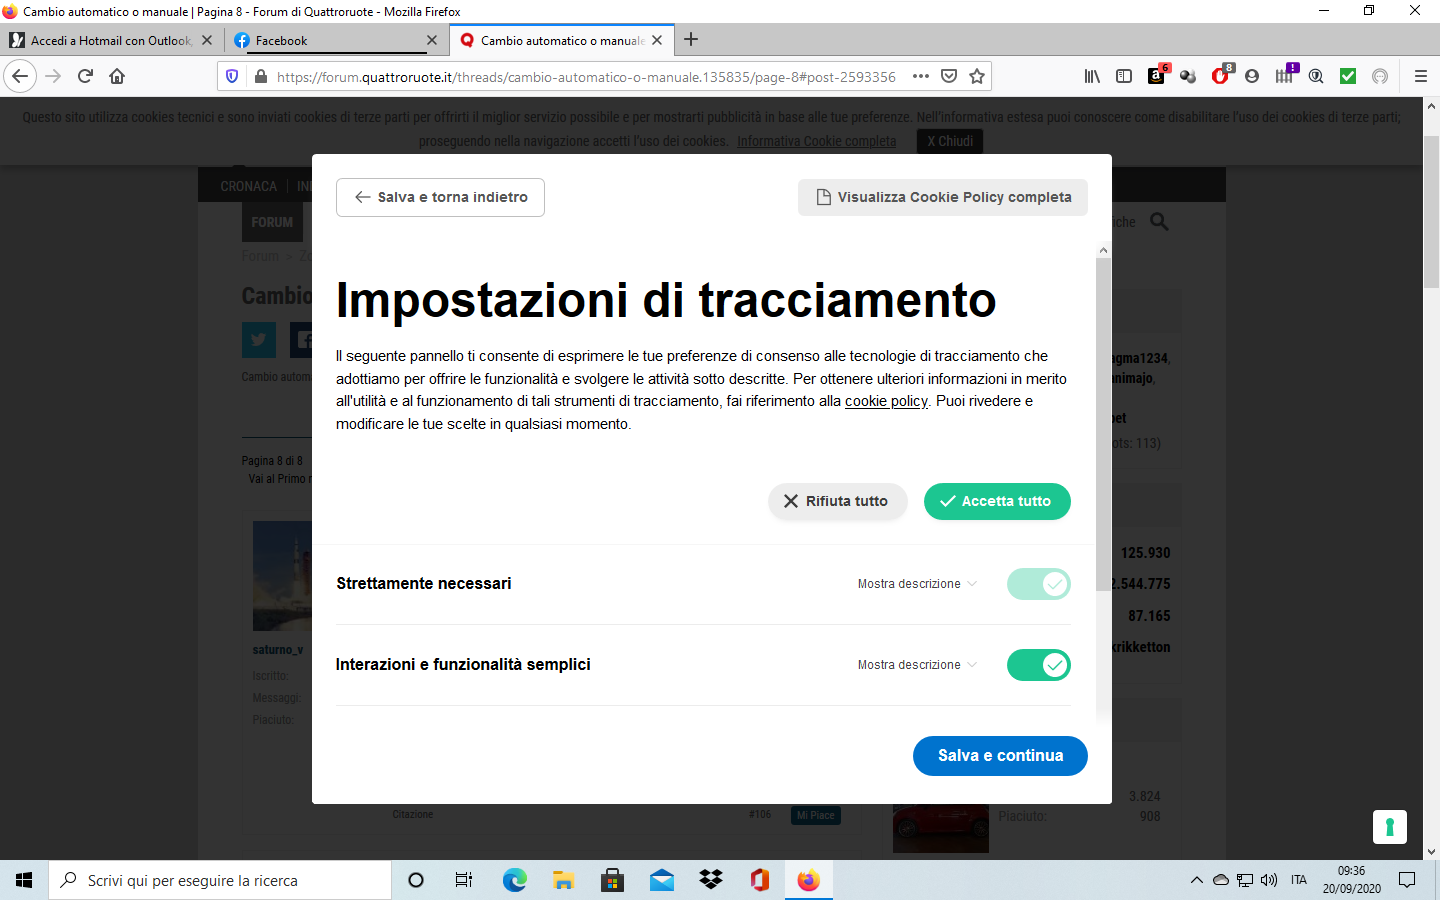Viewport: 1440px width, 900px height.
Task: Open Microsoft Edge from taskbar
Action: (514, 880)
